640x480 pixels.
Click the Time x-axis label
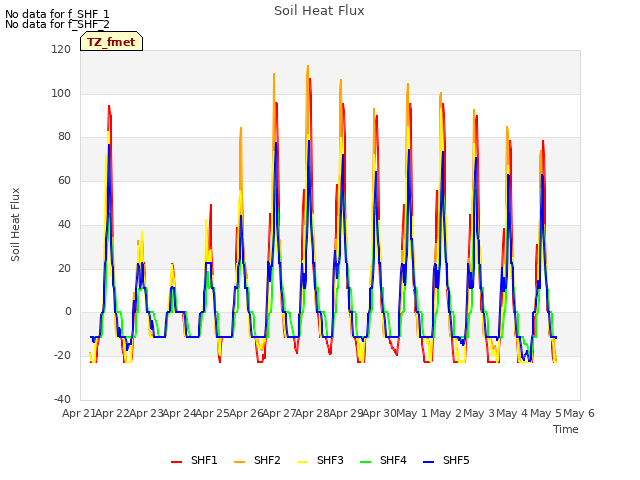(566, 429)
